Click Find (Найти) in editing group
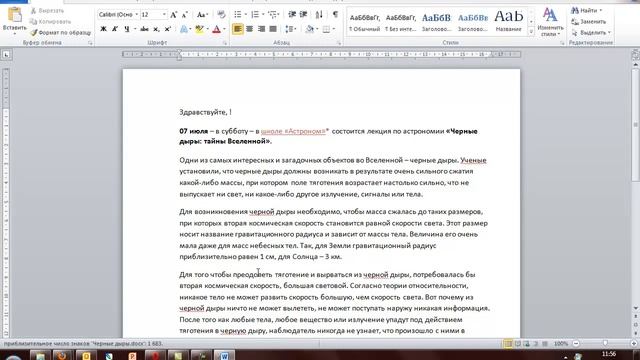 [587, 11]
